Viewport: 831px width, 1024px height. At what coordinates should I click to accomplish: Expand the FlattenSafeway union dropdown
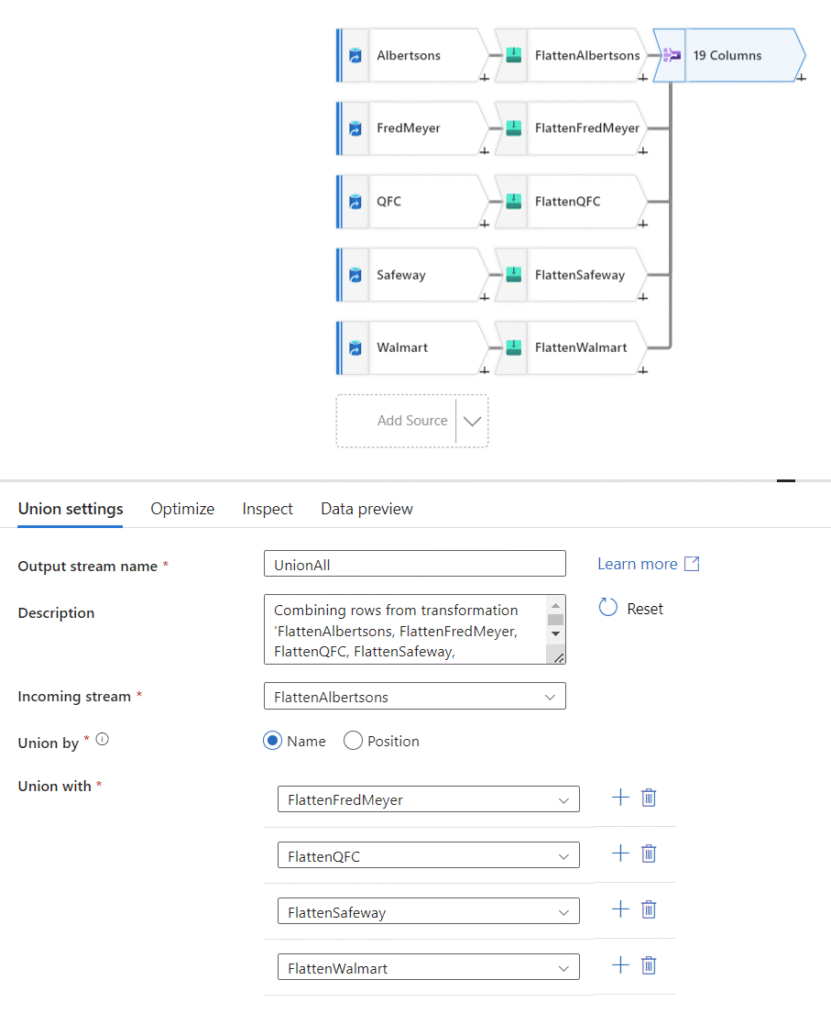click(x=429, y=911)
